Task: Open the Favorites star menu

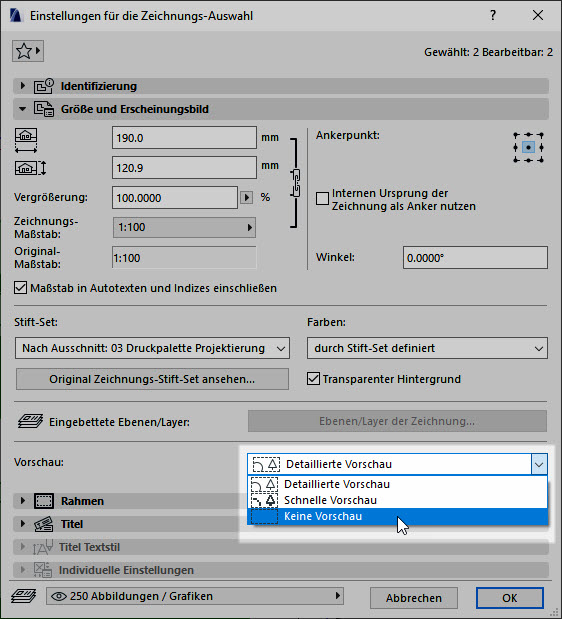Action: (x=28, y=51)
